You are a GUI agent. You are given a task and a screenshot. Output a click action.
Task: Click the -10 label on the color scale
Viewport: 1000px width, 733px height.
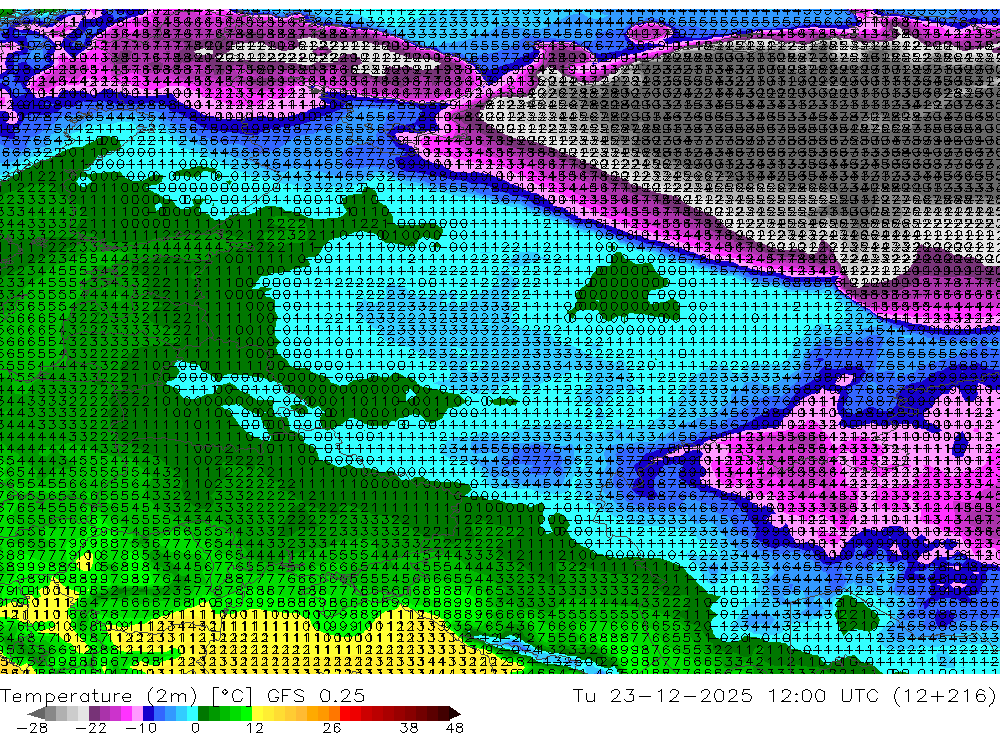pos(141,727)
